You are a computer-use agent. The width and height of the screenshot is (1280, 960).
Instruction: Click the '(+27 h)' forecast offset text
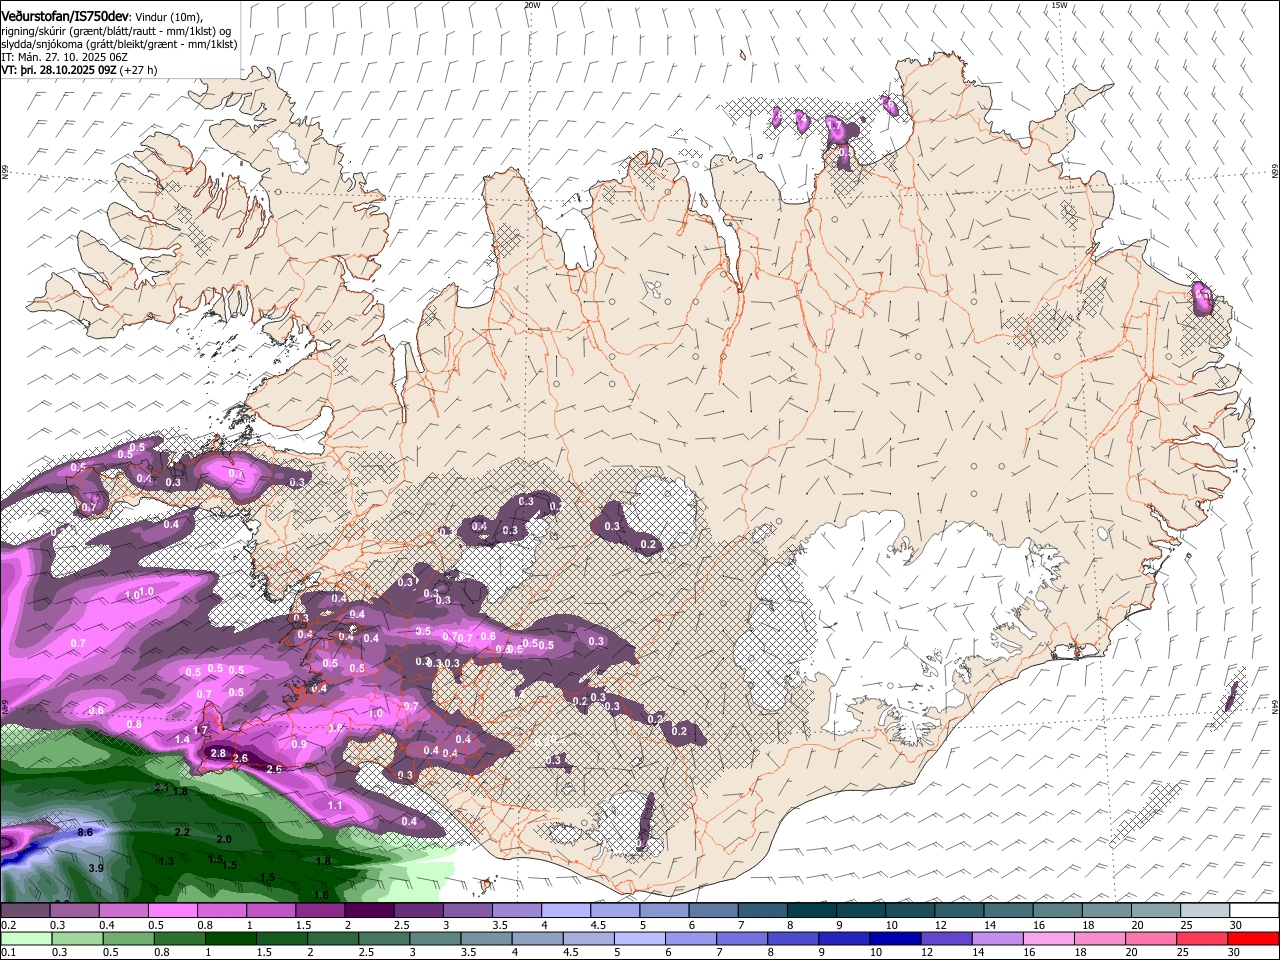138,70
